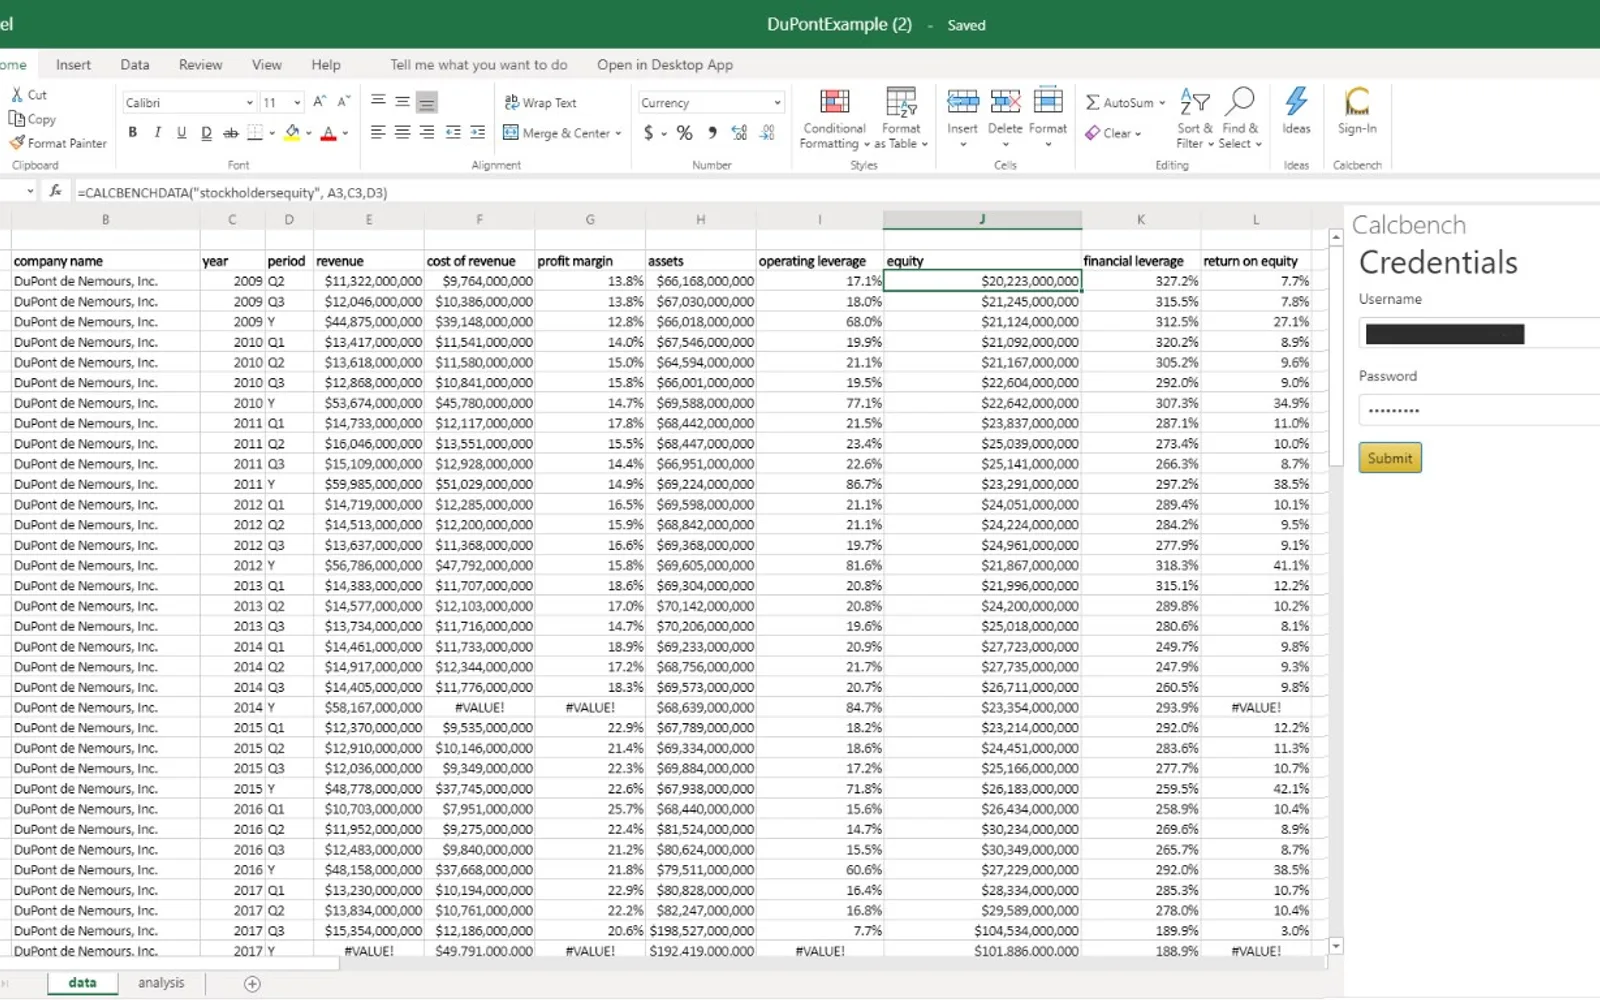Align cell text to the right

427,133
